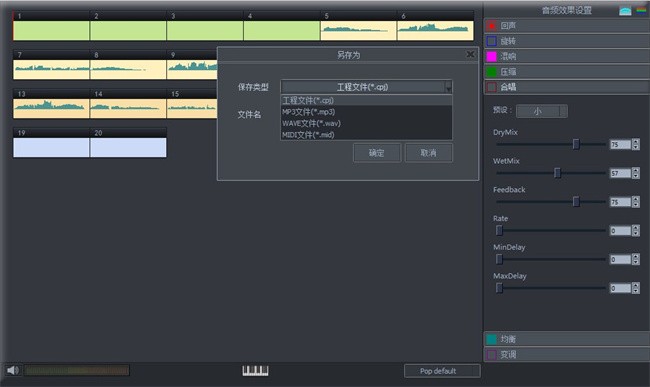
Task: Select pattern block number 19
Action: tap(51, 143)
